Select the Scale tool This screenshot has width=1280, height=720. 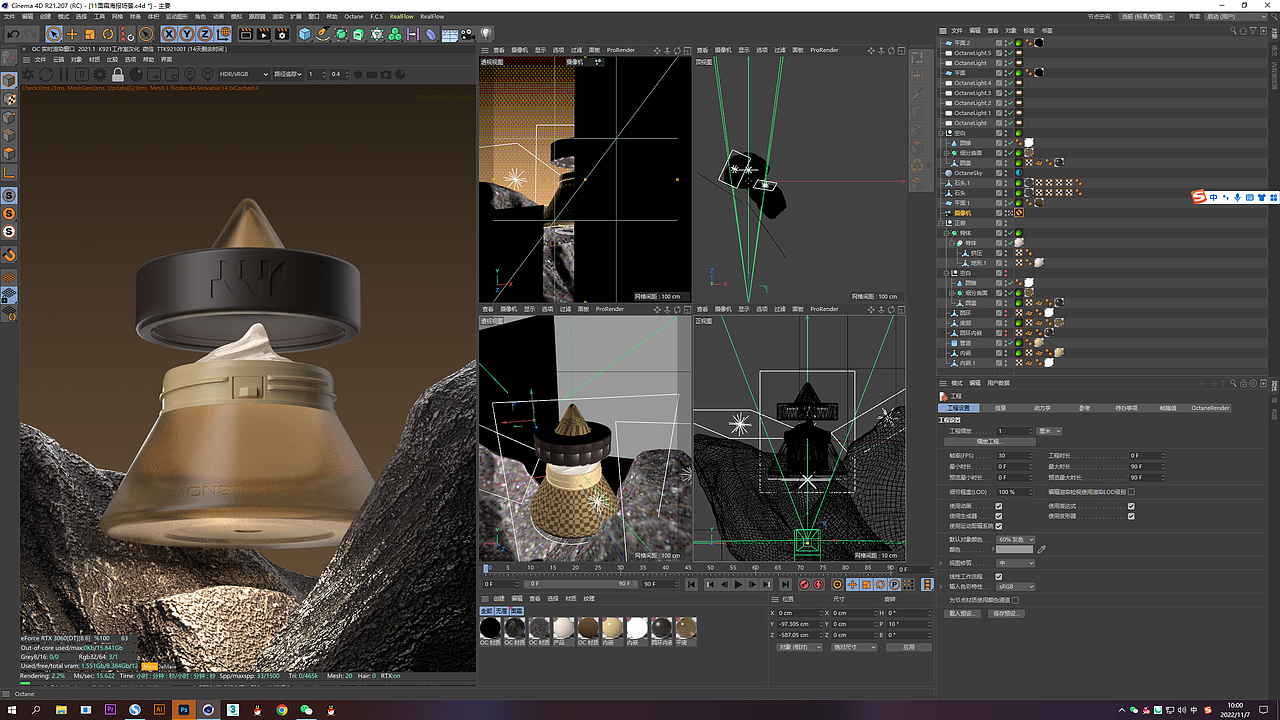[89, 33]
